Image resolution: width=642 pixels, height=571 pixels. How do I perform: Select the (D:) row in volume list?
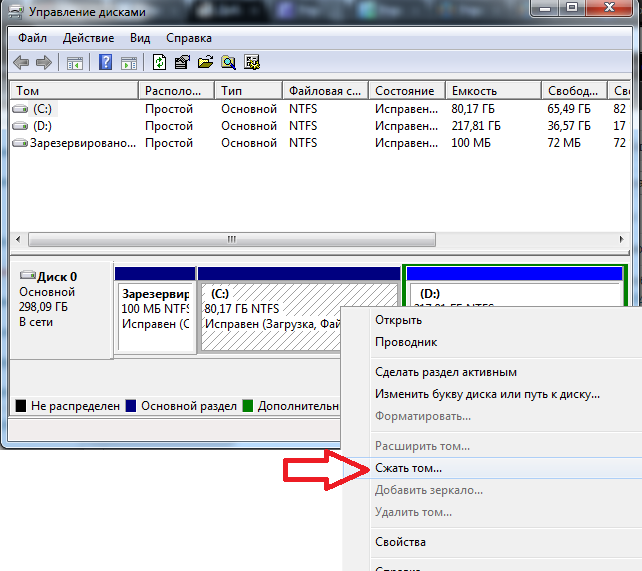click(x=42, y=125)
